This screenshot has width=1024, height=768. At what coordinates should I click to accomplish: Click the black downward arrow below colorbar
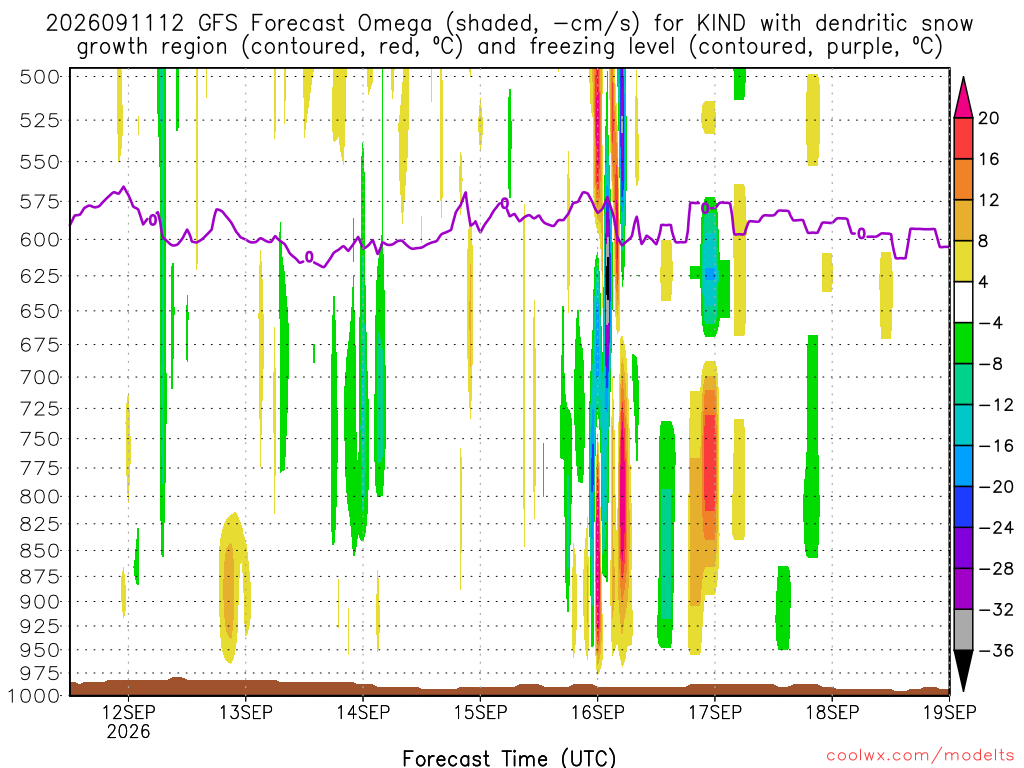pos(963,671)
